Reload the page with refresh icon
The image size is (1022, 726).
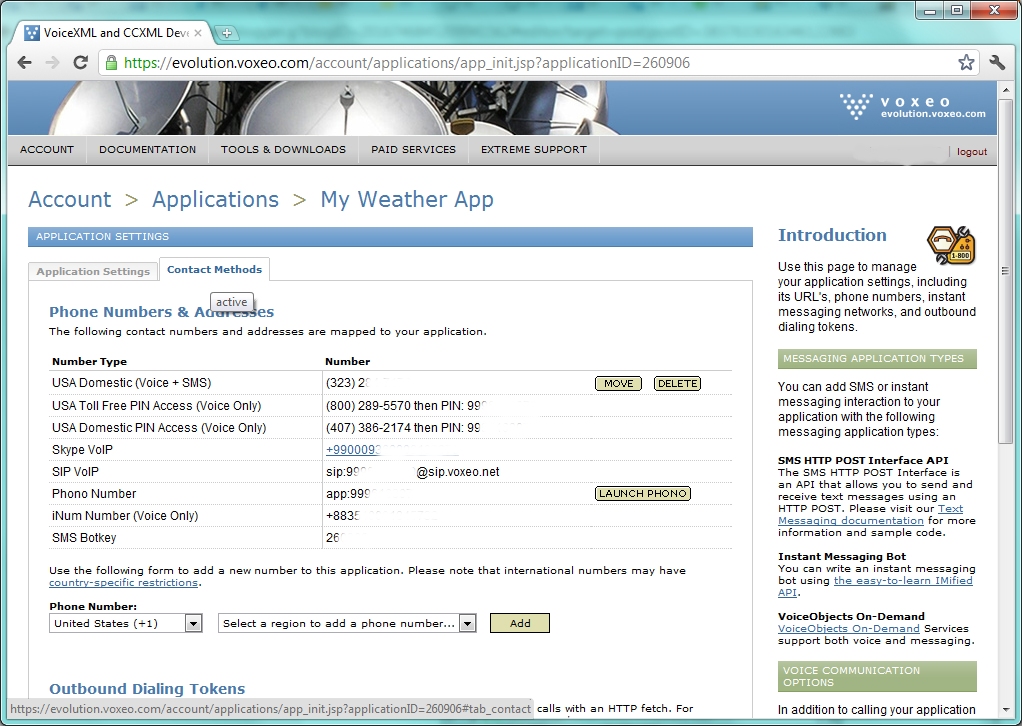tap(80, 63)
